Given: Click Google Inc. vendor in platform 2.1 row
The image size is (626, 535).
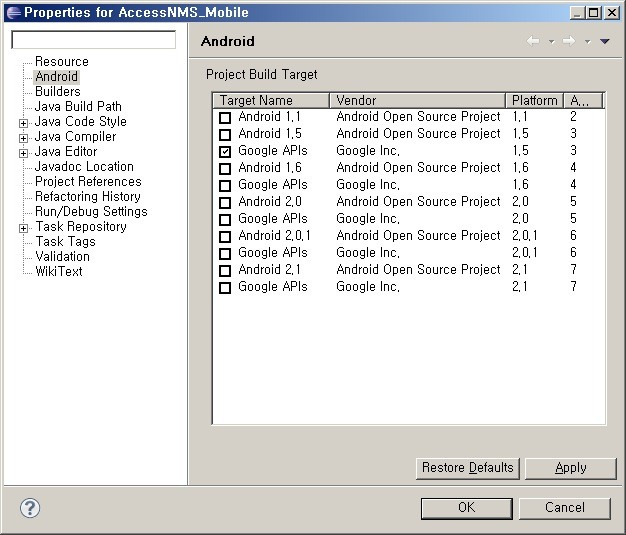Looking at the screenshot, I should point(368,286).
